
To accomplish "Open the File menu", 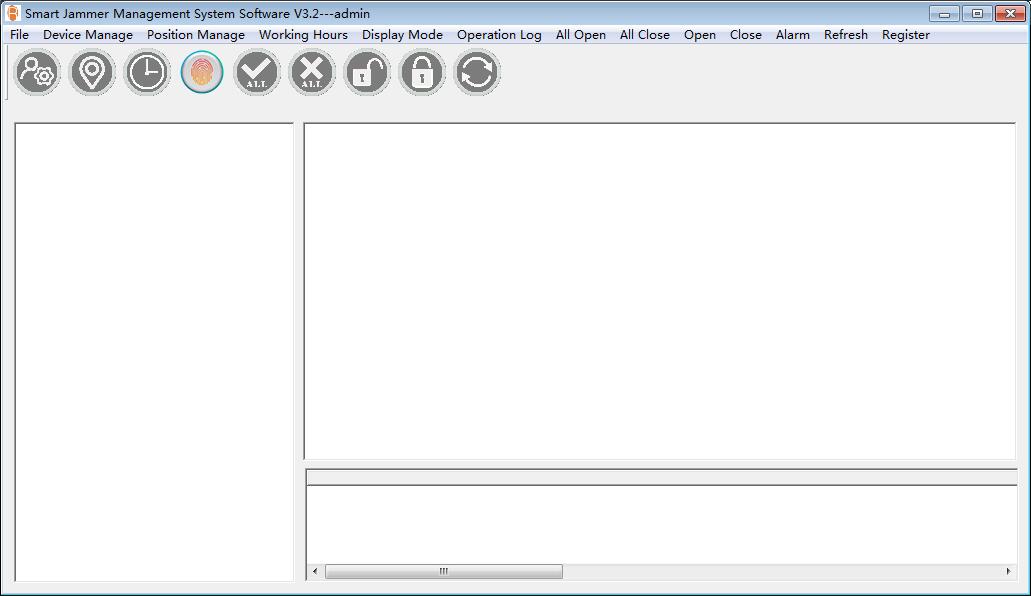I will (x=19, y=35).
